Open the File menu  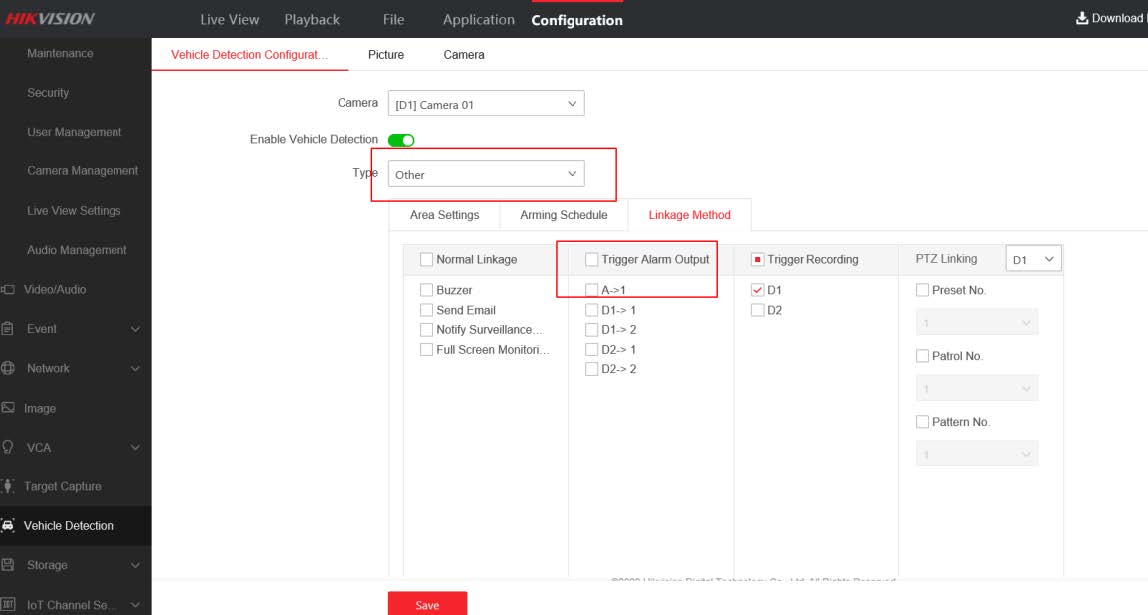click(x=393, y=20)
